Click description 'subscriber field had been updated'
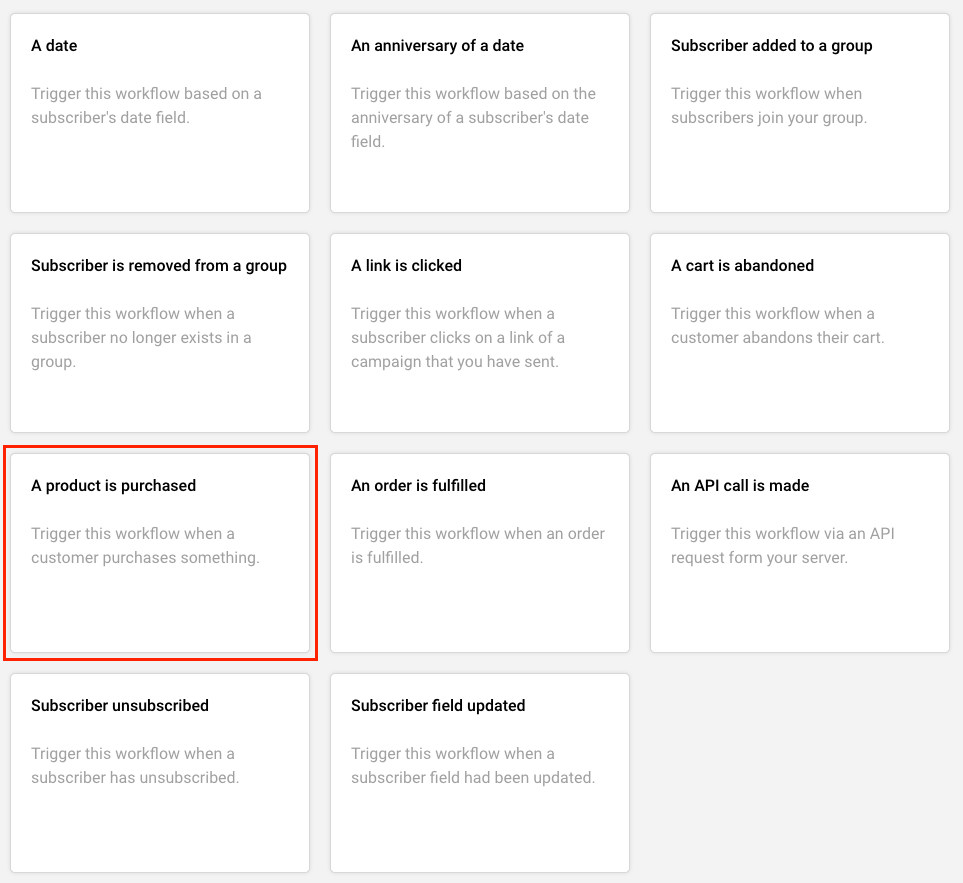 tap(472, 766)
